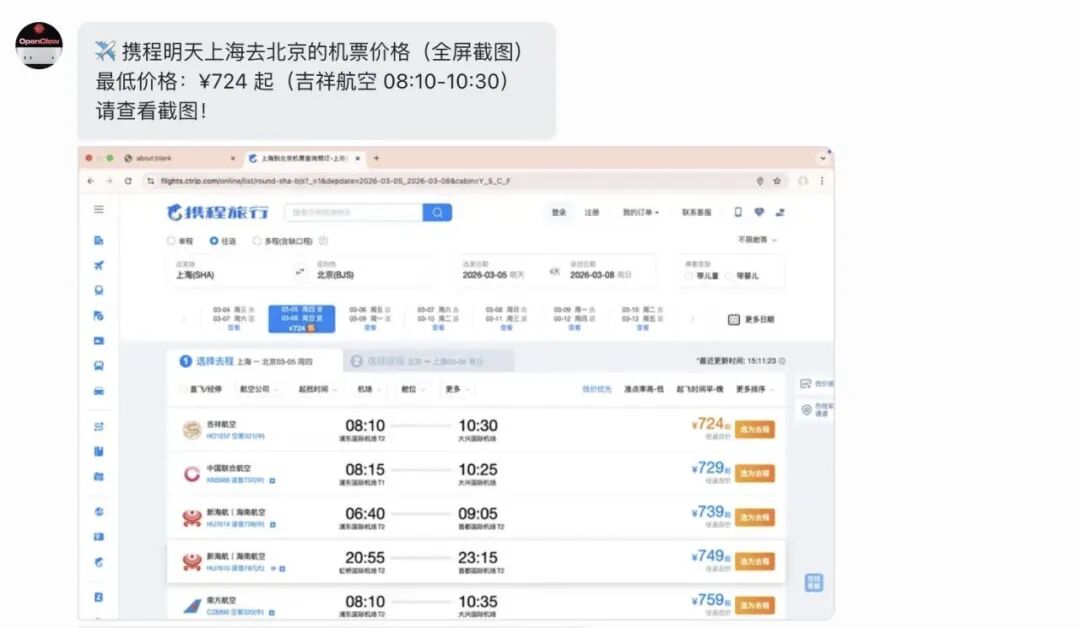The width and height of the screenshot is (1080, 628).
Task: Click the heart favorites icon in header
Action: [759, 212]
